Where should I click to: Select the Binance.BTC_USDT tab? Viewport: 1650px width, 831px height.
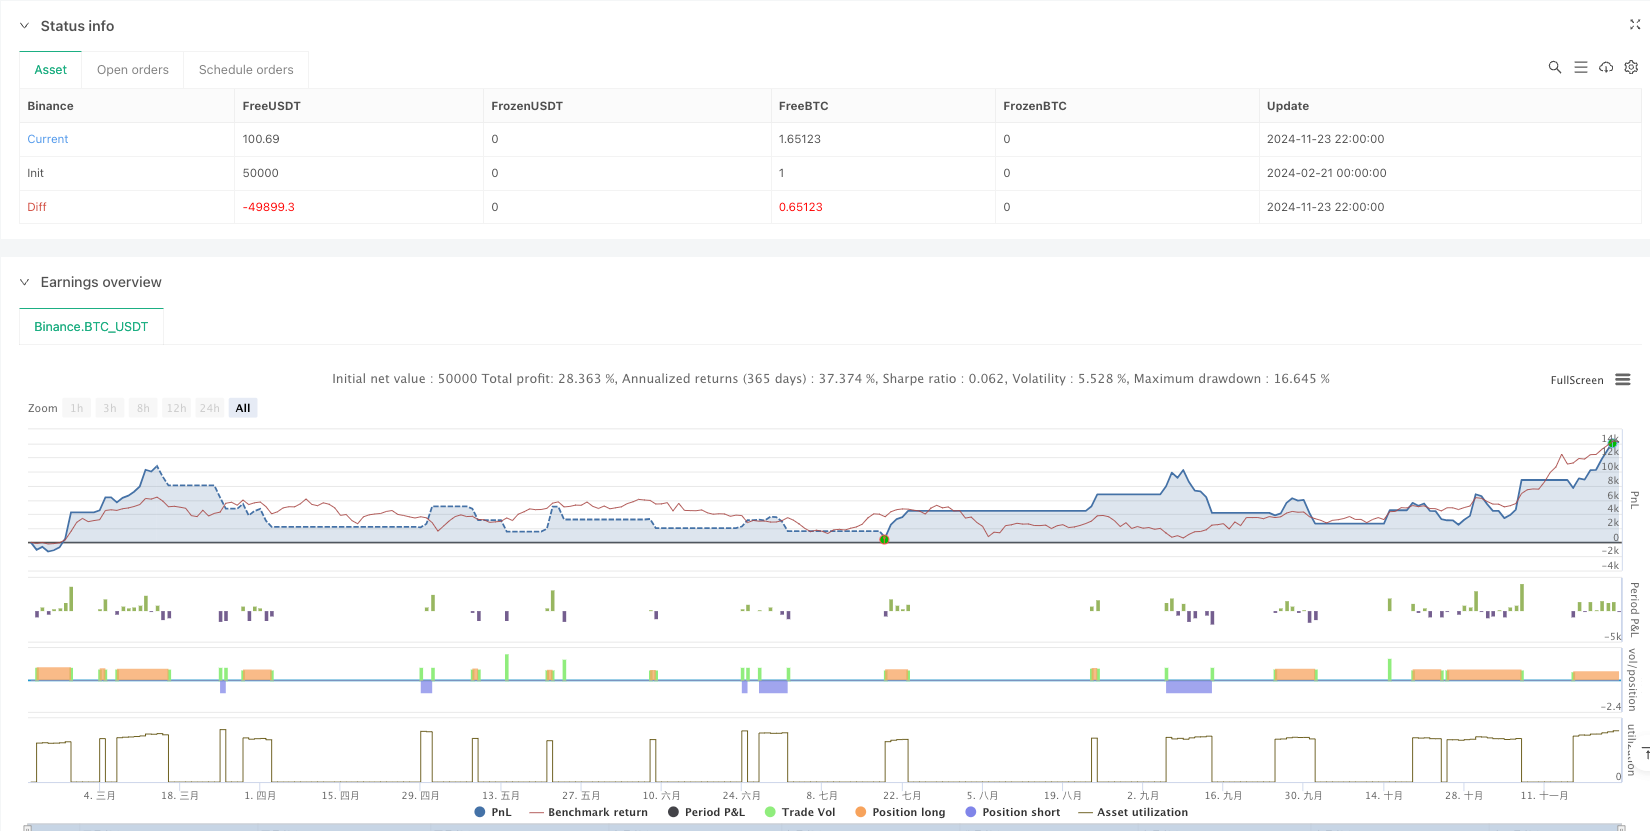click(91, 327)
